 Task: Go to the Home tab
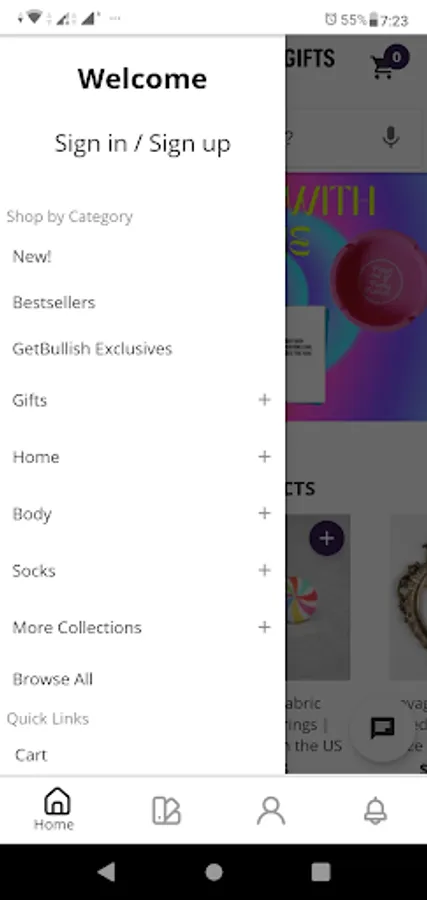point(54,809)
